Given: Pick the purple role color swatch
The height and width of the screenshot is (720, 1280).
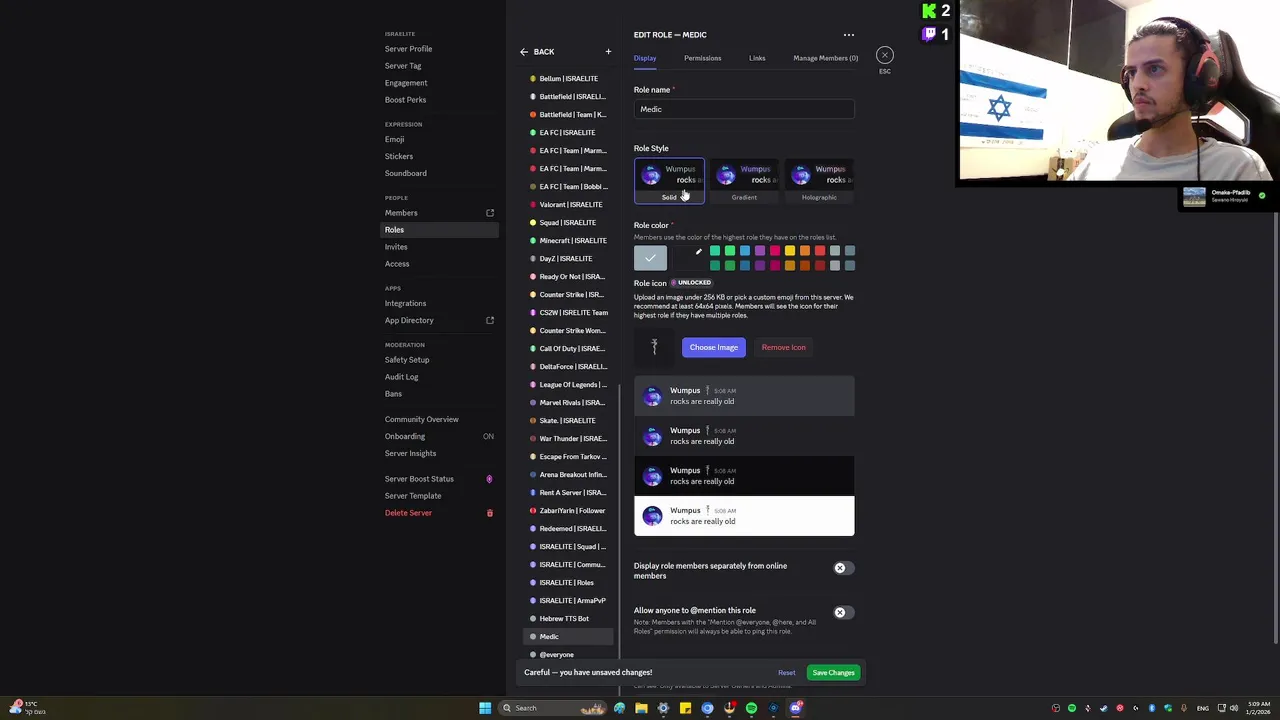Looking at the screenshot, I should pyautogui.click(x=760, y=250).
